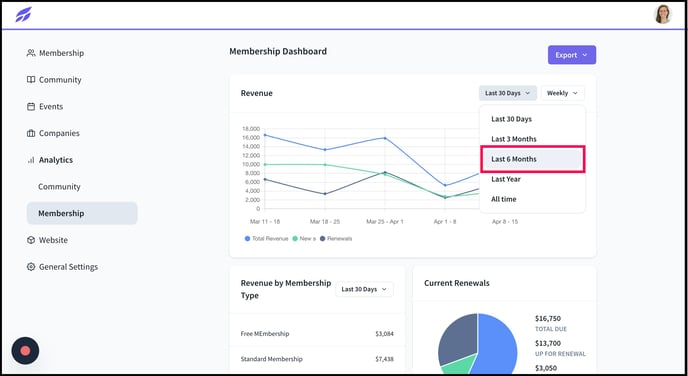Expand Last 30 Days dropdown under Revenue by Membership Type
This screenshot has width=688, height=376.
point(364,290)
